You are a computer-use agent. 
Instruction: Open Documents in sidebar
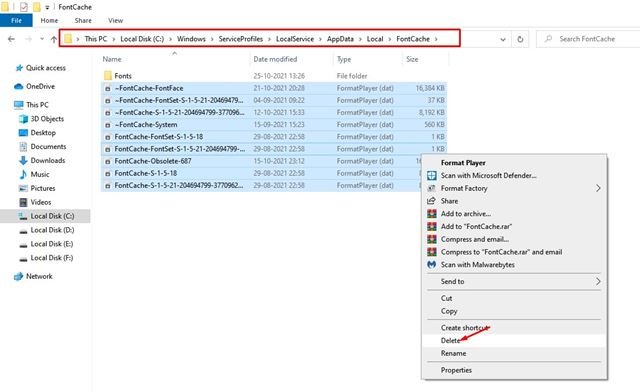point(48,146)
